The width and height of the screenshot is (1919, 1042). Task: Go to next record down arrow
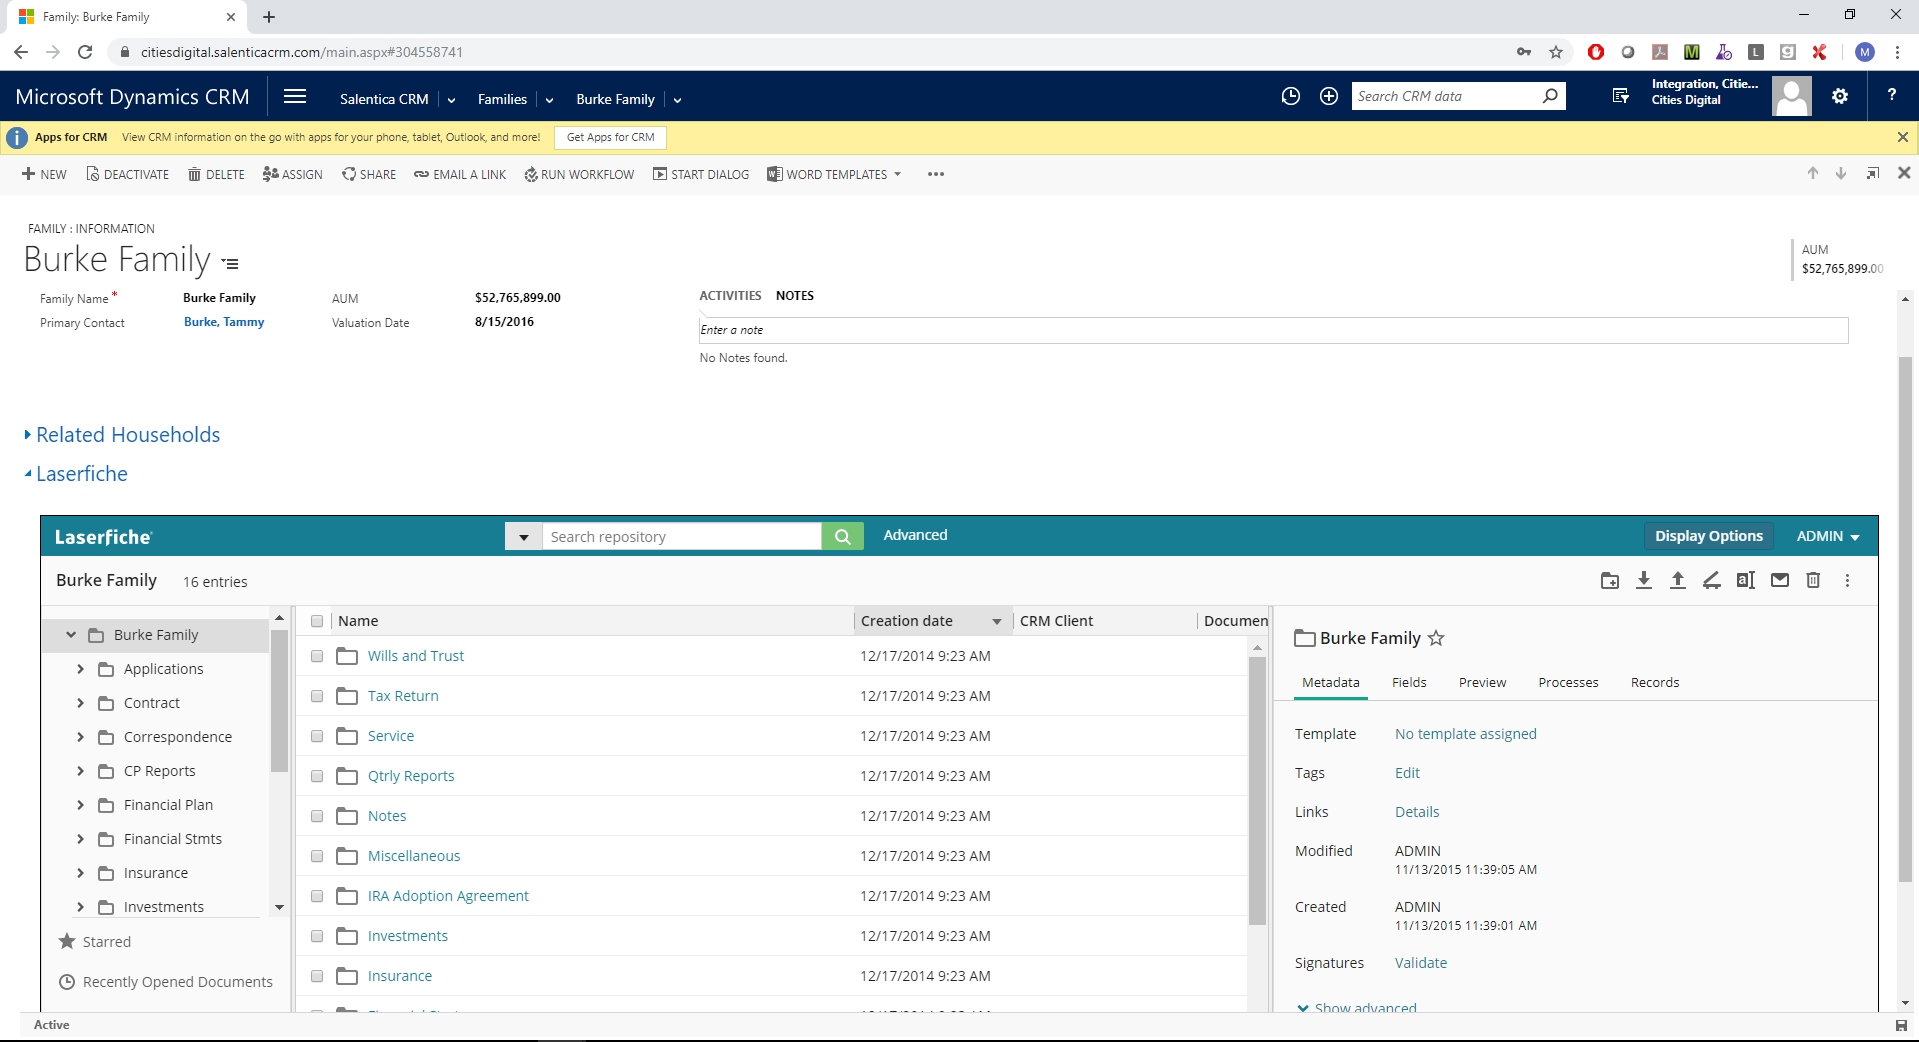1841,173
